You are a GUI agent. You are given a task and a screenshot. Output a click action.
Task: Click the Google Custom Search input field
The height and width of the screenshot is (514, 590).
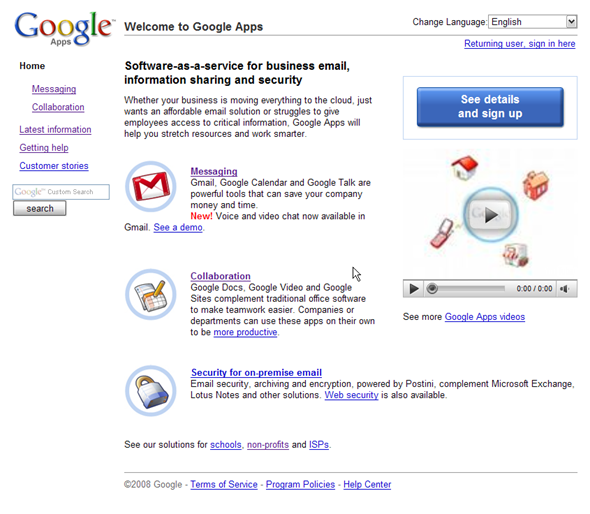[x=61, y=192]
